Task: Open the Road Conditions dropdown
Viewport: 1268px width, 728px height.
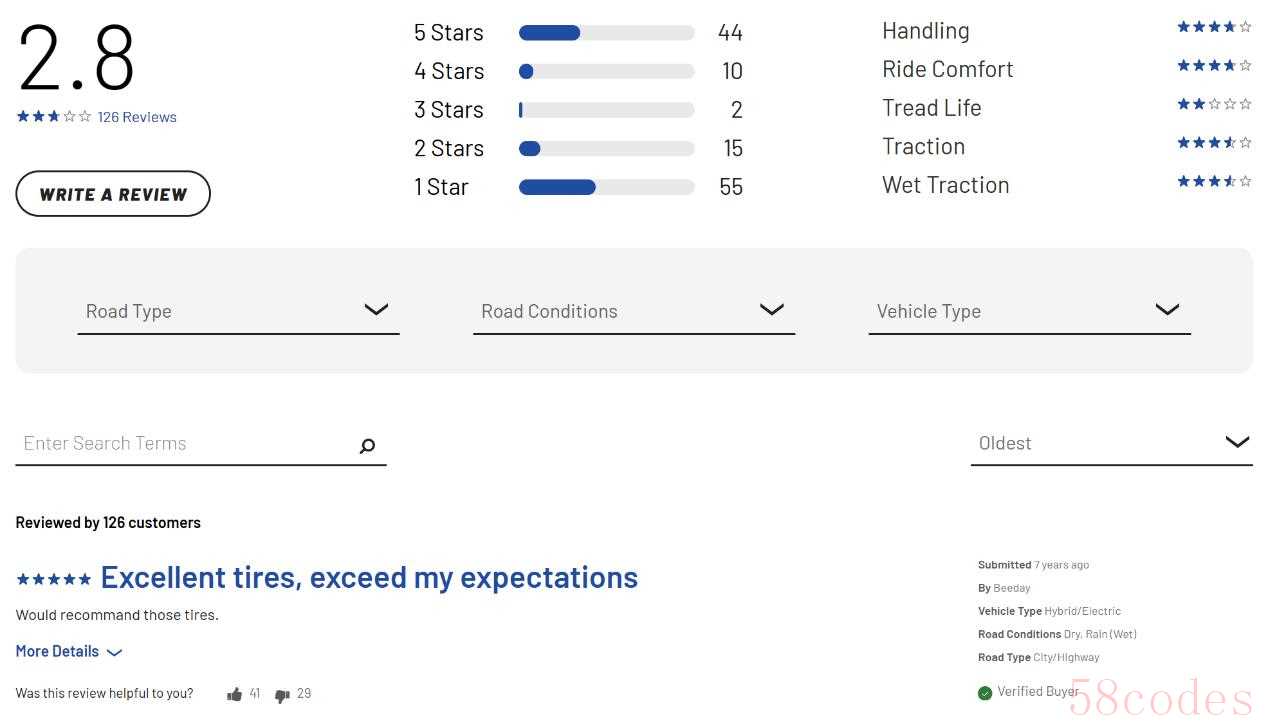Action: [634, 311]
